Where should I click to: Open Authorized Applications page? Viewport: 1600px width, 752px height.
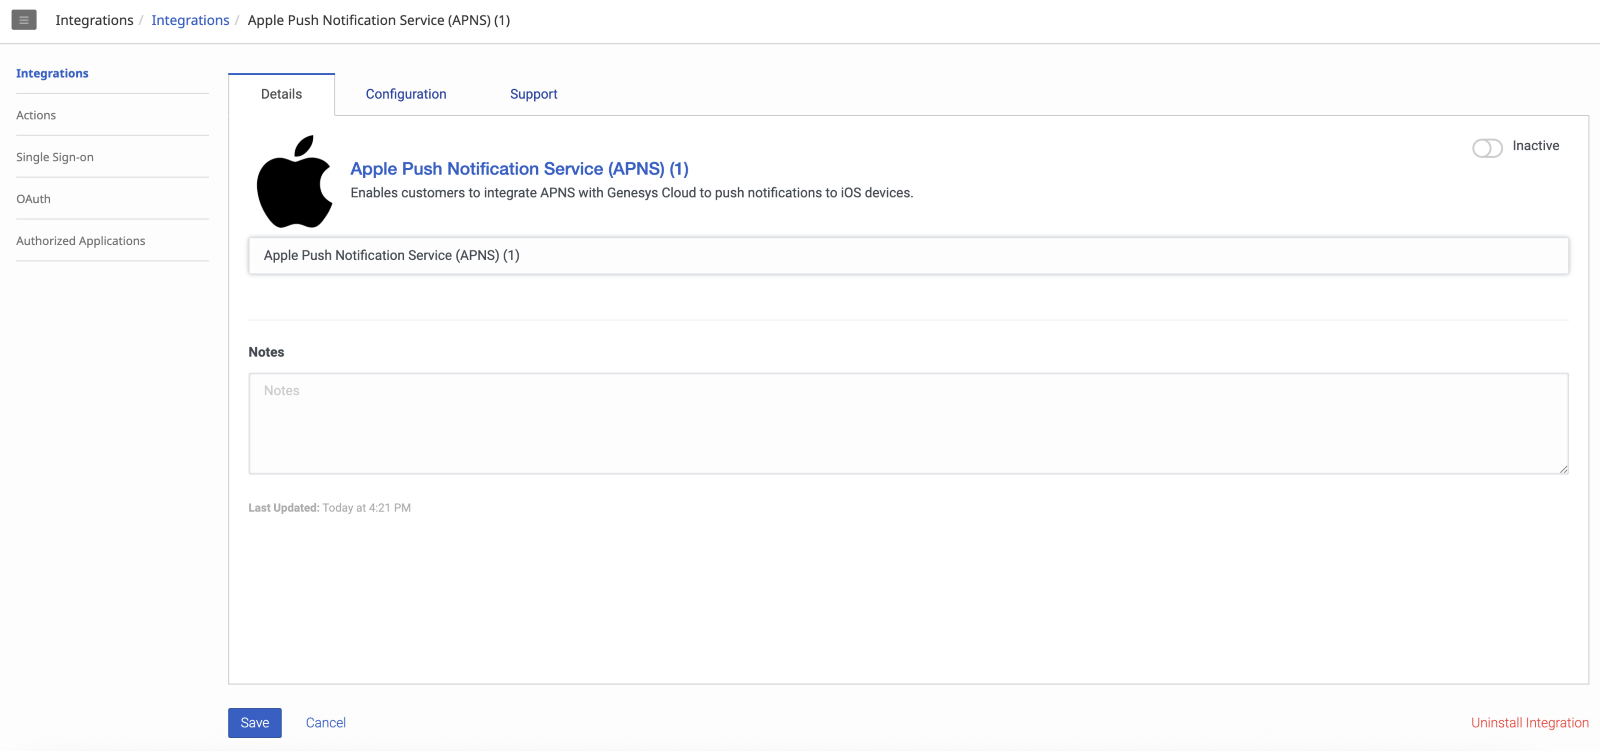point(81,241)
